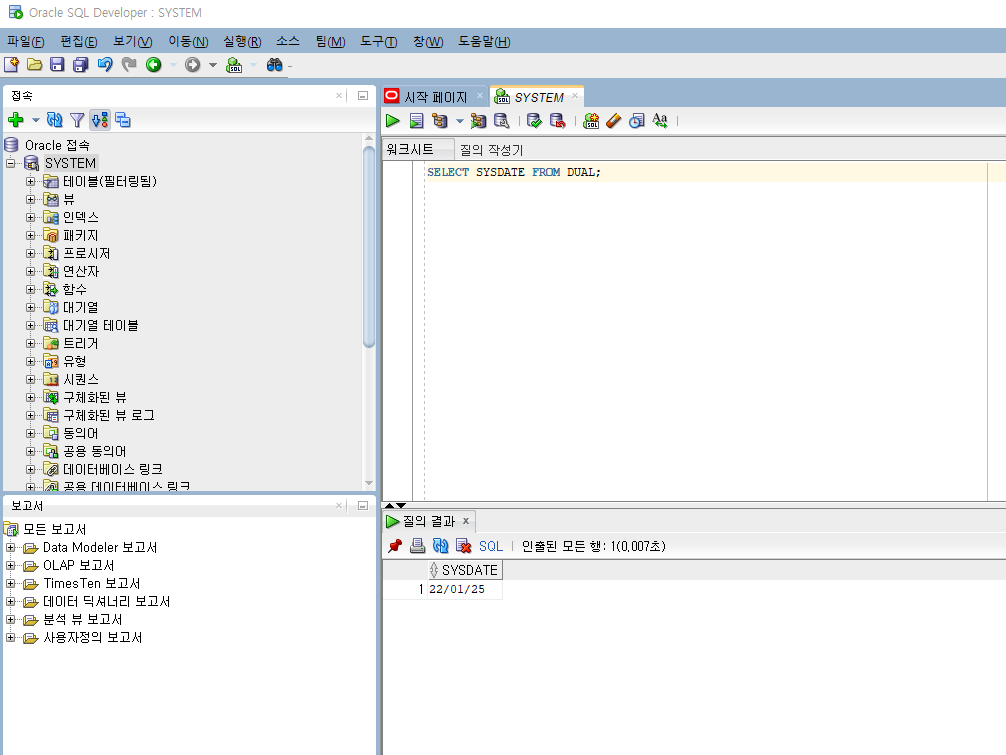
Task: Click the SQL History clock icon
Action: tap(636, 121)
